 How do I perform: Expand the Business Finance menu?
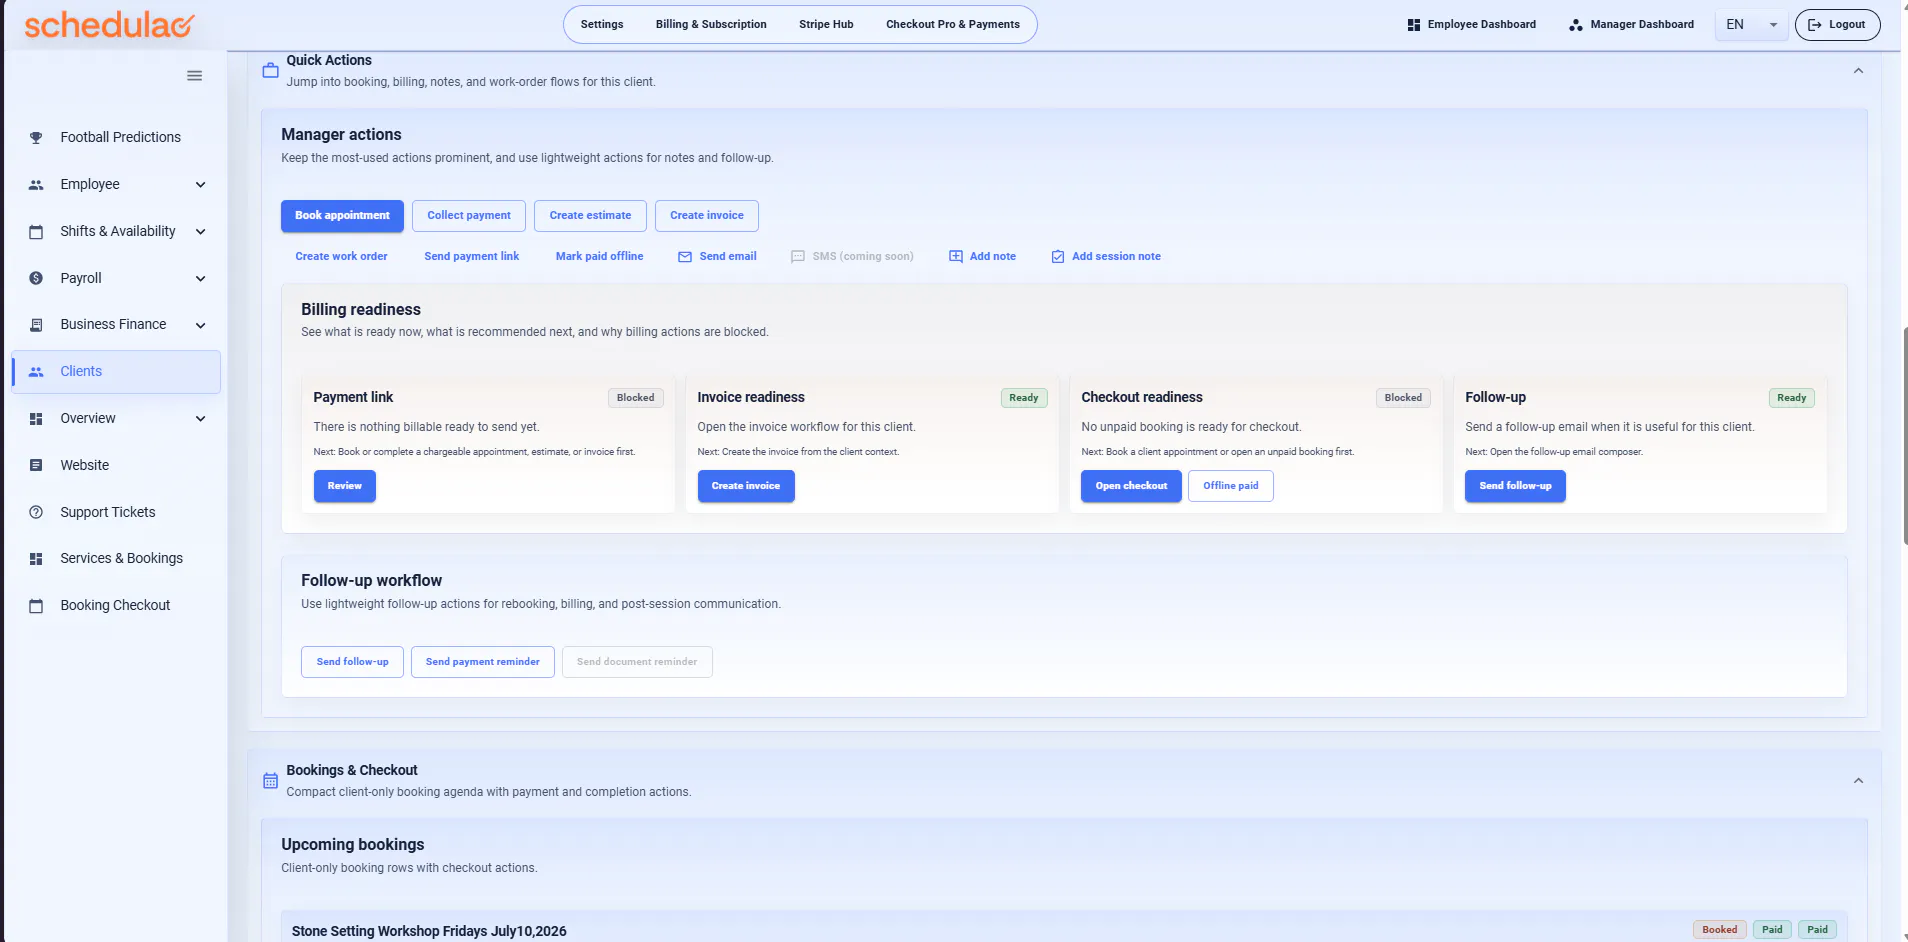[x=200, y=325]
